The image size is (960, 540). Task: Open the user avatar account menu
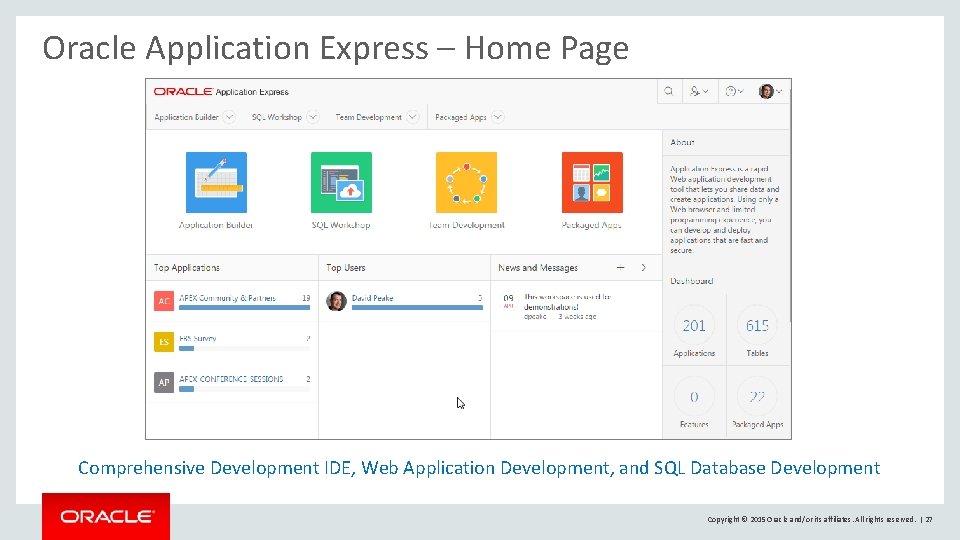pyautogui.click(x=770, y=91)
